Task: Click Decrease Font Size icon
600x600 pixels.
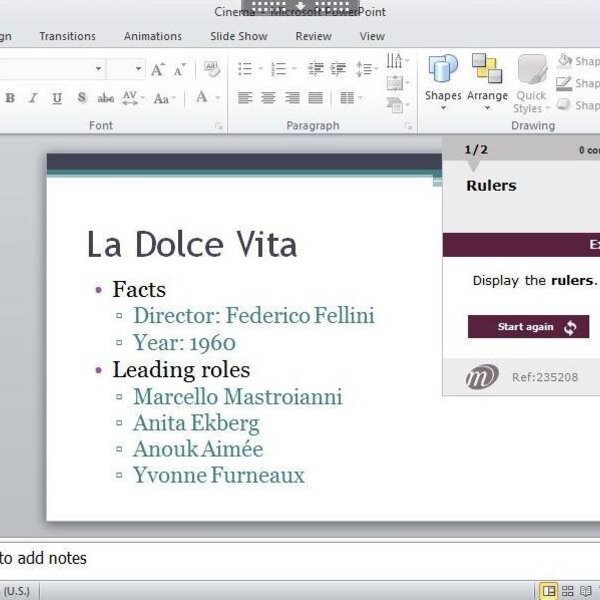Action: click(180, 69)
